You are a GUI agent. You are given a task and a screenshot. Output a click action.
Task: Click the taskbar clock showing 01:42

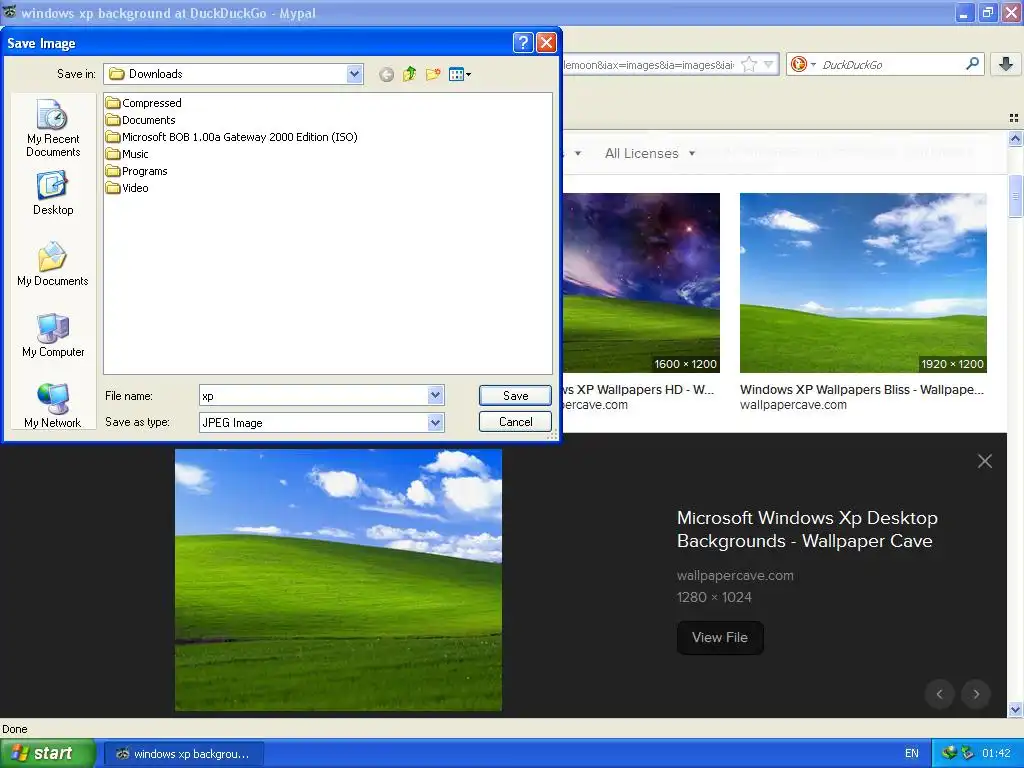[x=996, y=753]
